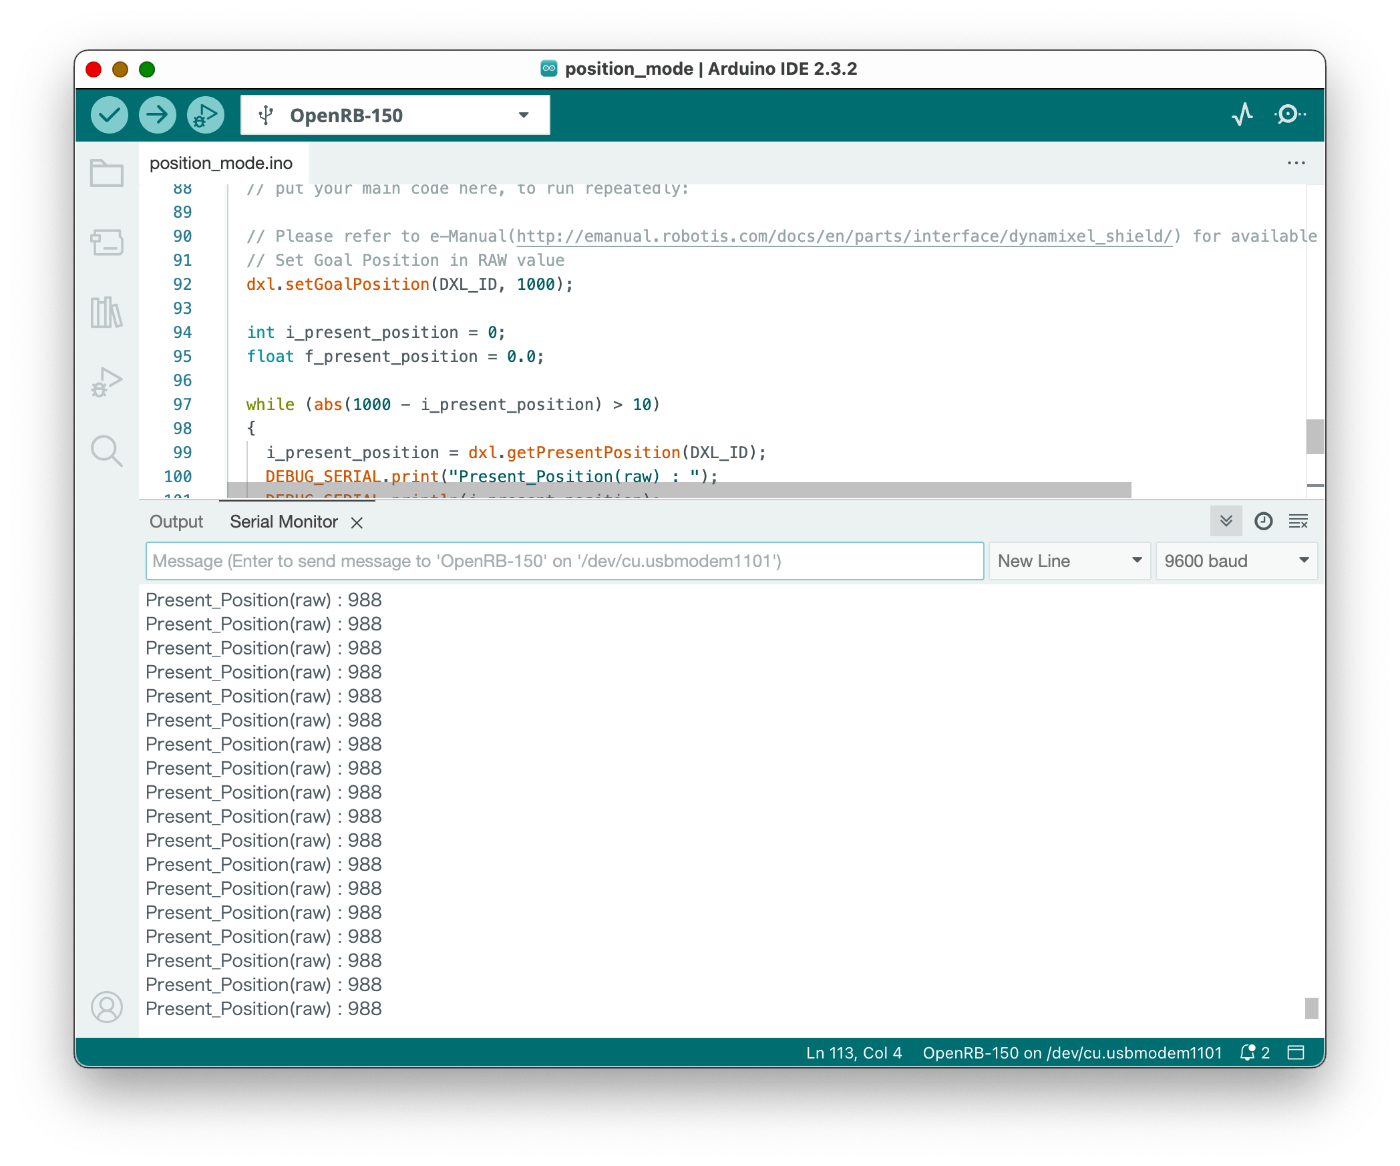Click the Serial Monitor vertical scrollbar thumb

[x=1312, y=1008]
